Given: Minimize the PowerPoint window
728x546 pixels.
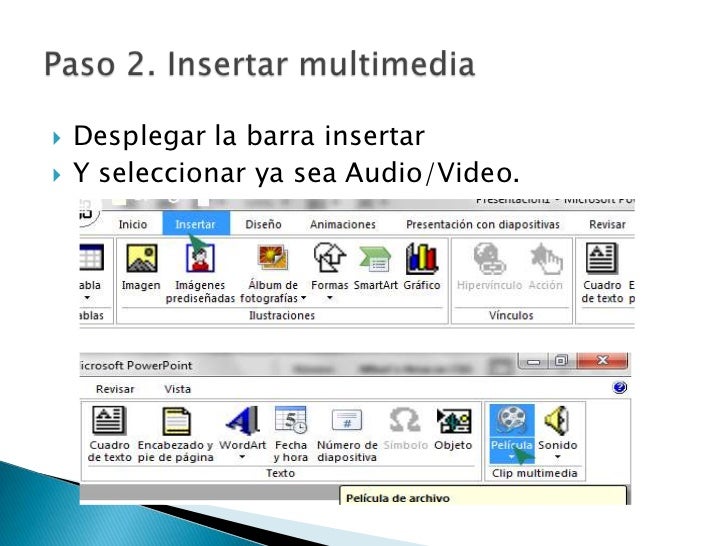Looking at the screenshot, I should click(533, 361).
